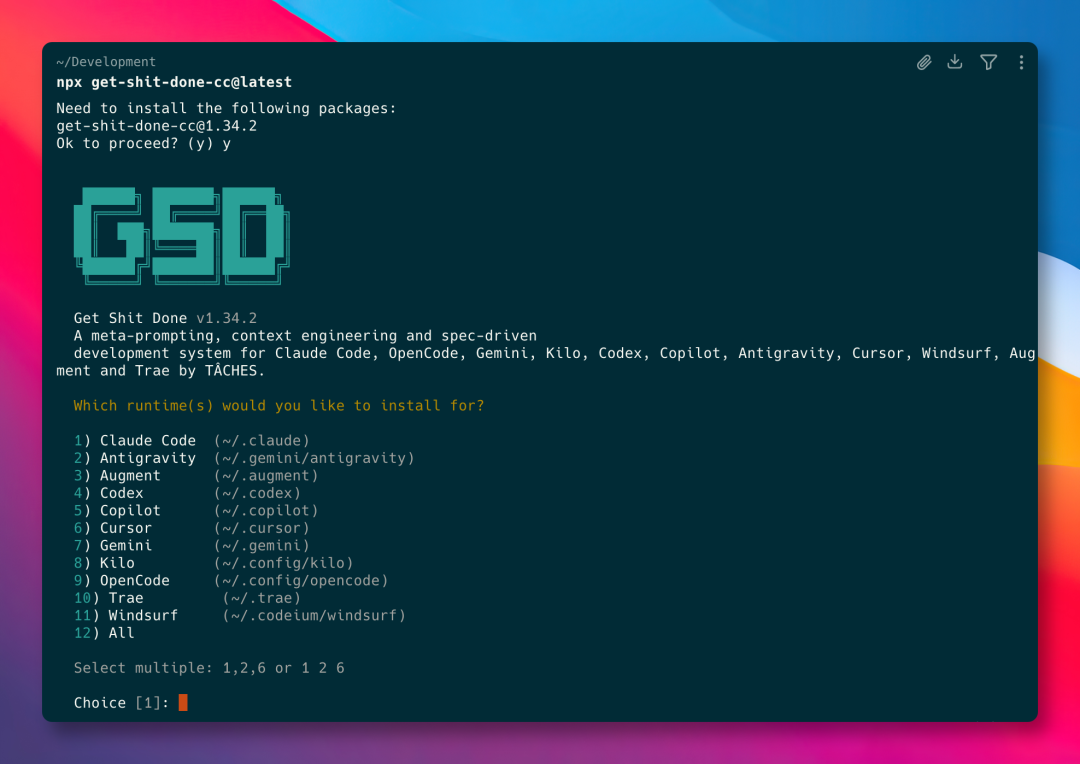The height and width of the screenshot is (764, 1080).
Task: Click the 'Select multiple: 1,2,6 or 1 2 6' hint
Action: point(209,668)
